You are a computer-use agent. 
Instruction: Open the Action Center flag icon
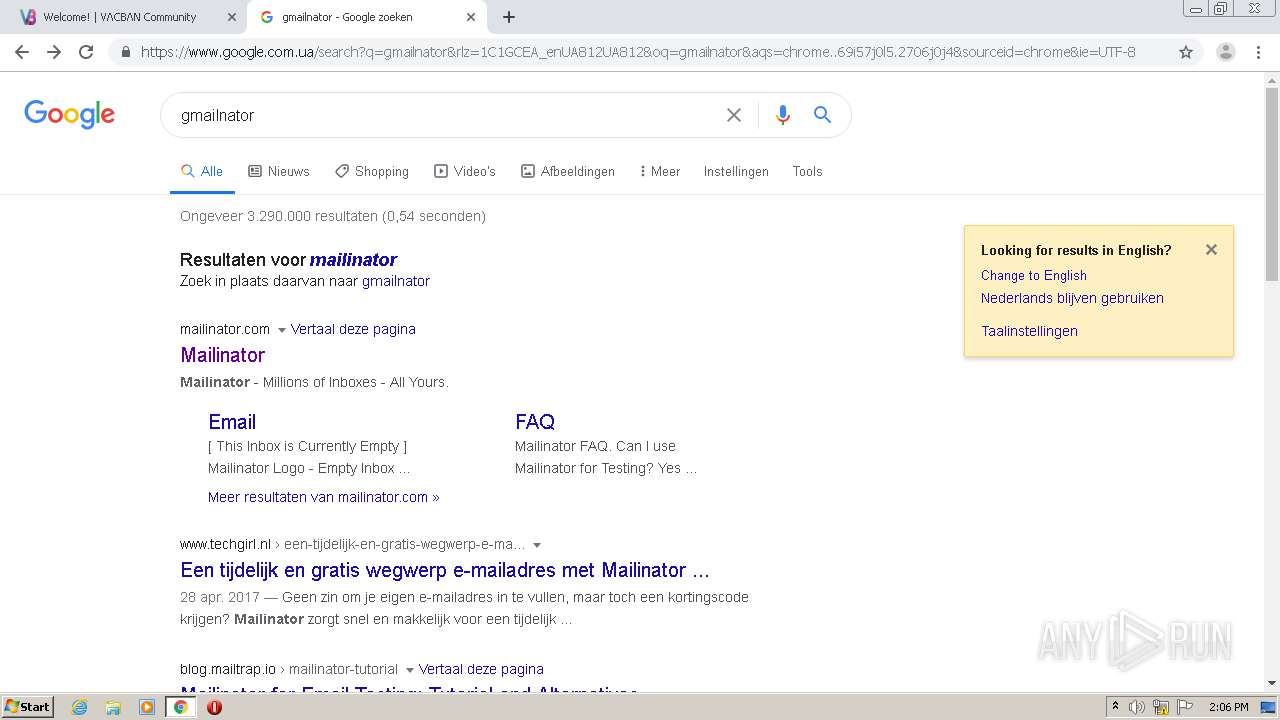(x=1185, y=707)
